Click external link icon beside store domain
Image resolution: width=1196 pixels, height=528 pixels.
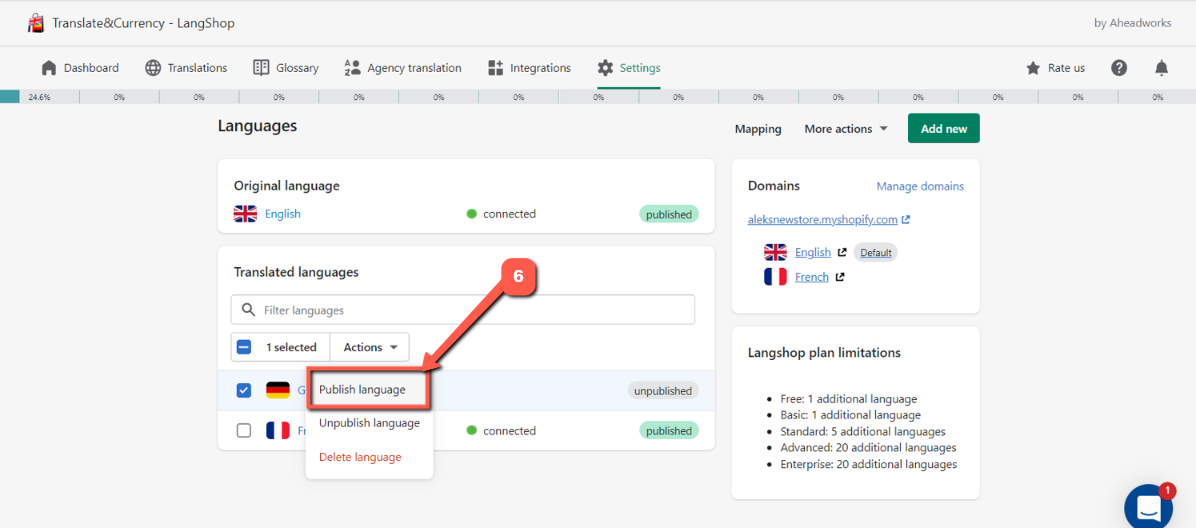[x=905, y=220]
